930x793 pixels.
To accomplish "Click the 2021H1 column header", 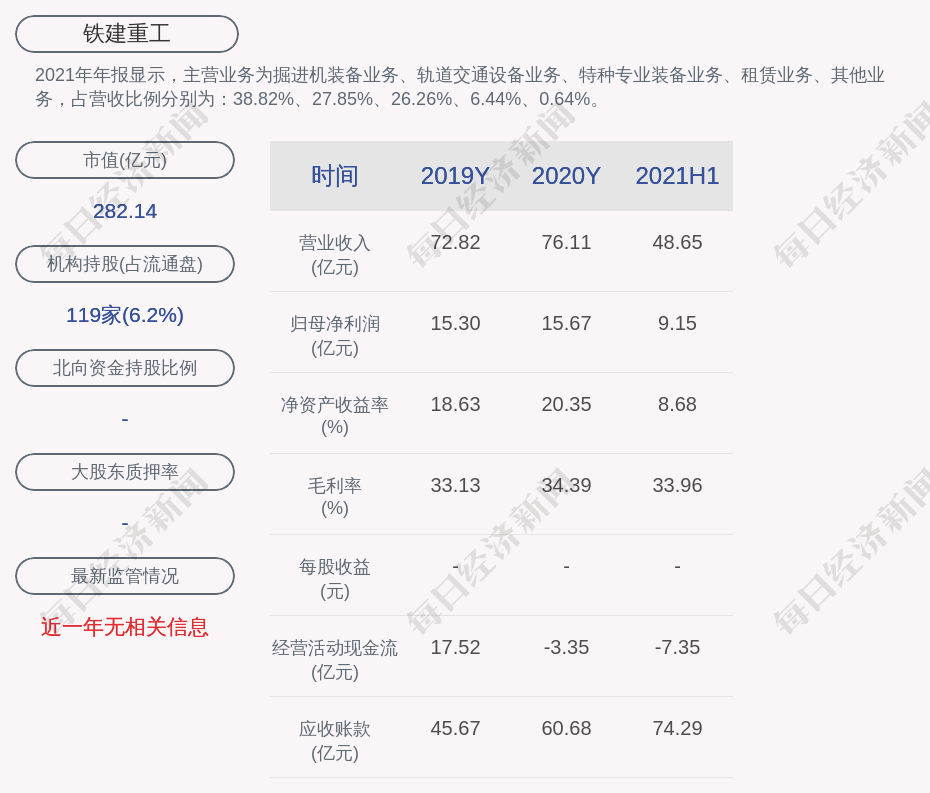I will pyautogui.click(x=677, y=176).
